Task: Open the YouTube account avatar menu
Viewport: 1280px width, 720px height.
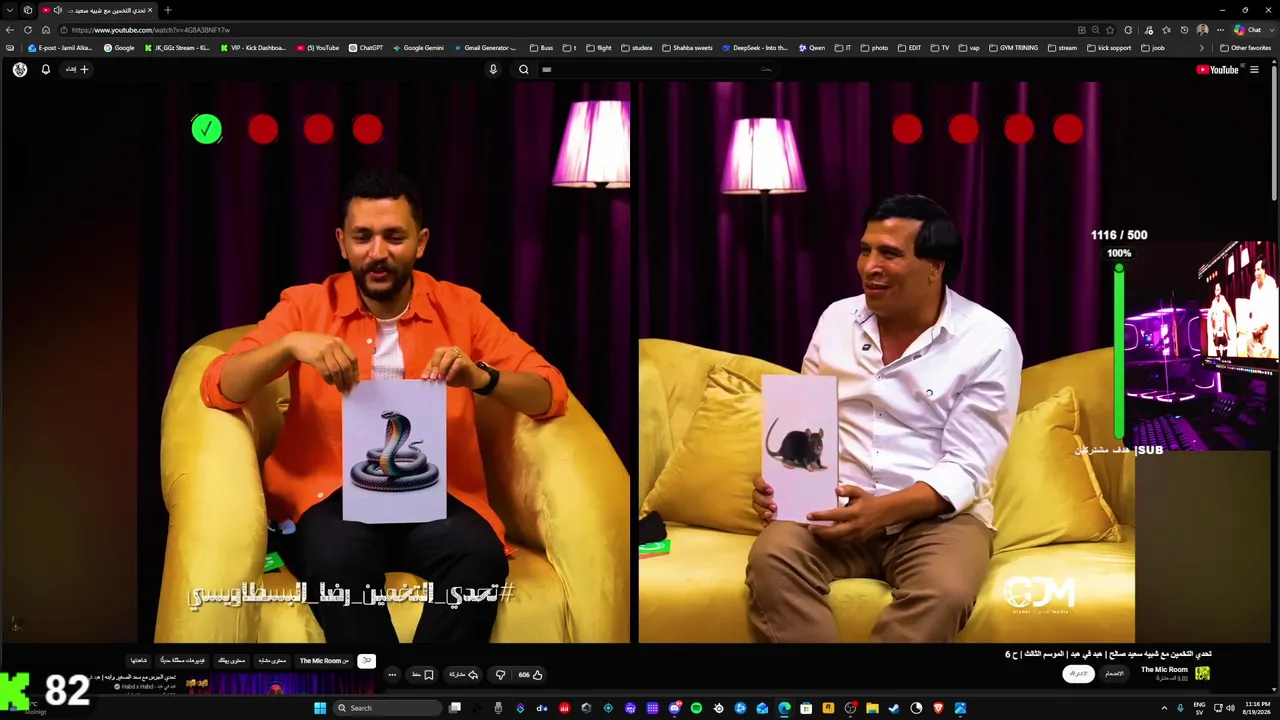Action: click(20, 70)
